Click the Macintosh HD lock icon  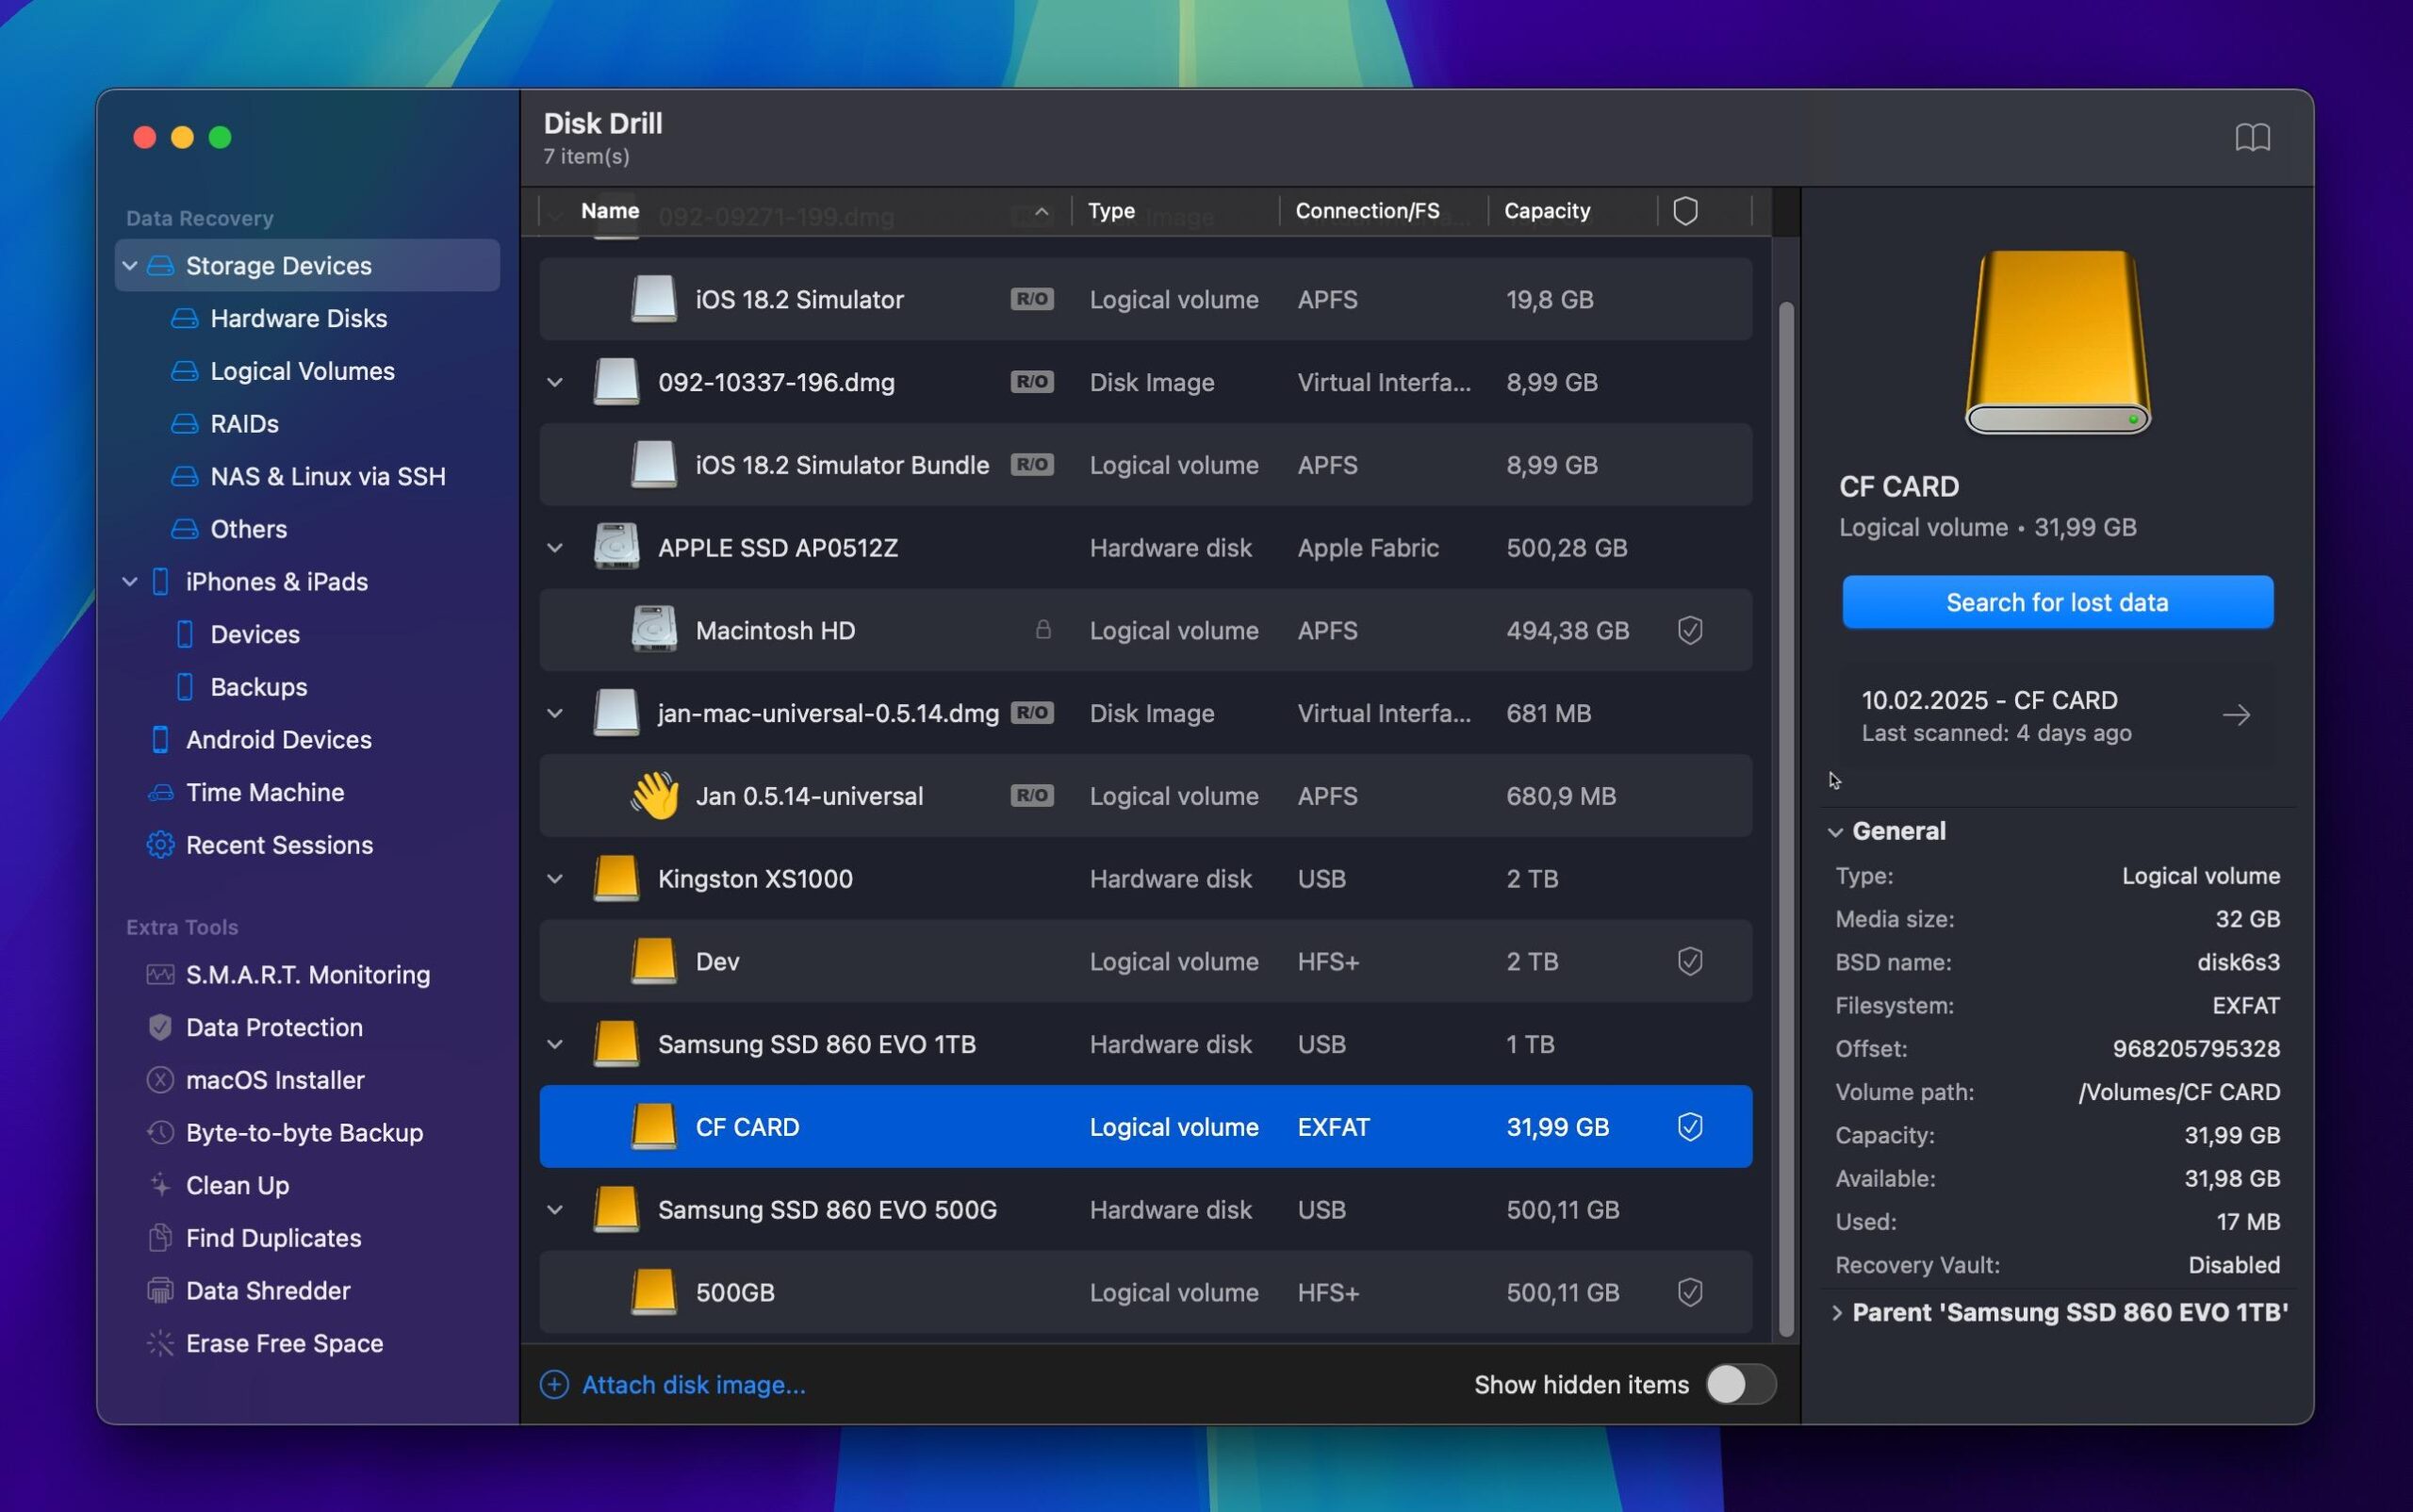pyautogui.click(x=1042, y=629)
